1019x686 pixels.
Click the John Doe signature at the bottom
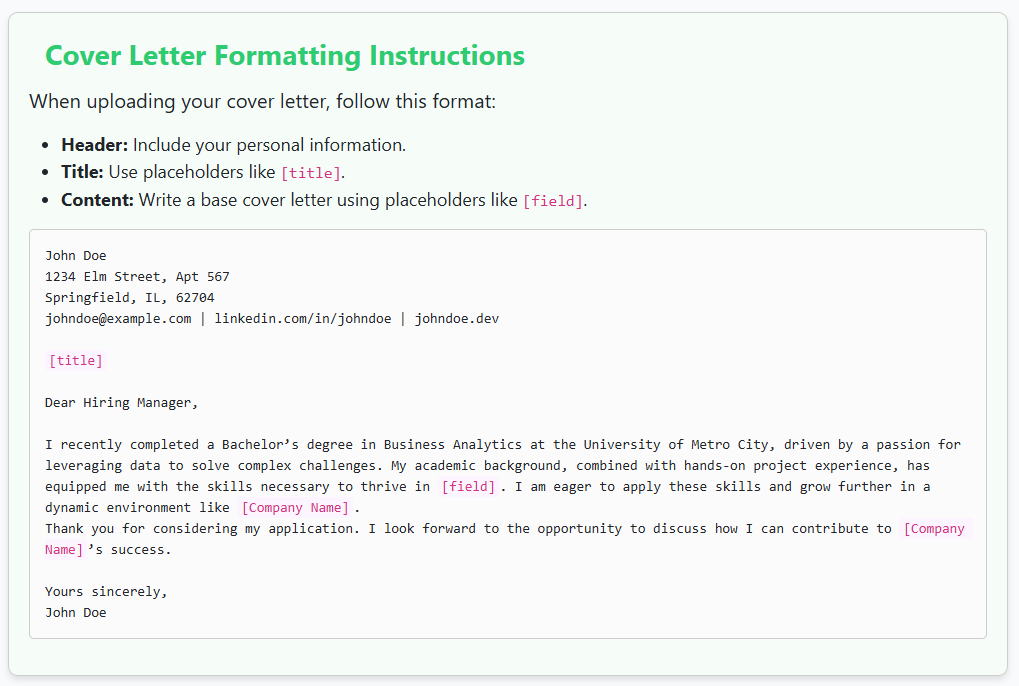click(75, 613)
